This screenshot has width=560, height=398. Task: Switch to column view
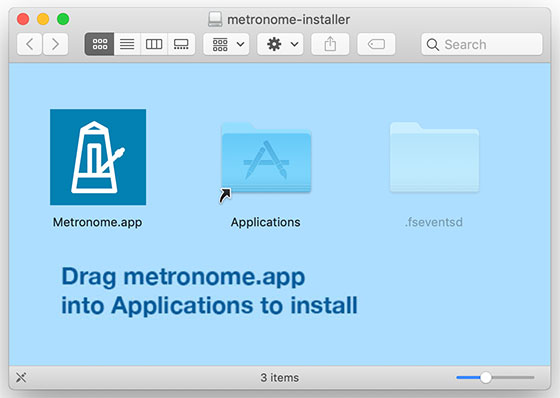point(154,44)
